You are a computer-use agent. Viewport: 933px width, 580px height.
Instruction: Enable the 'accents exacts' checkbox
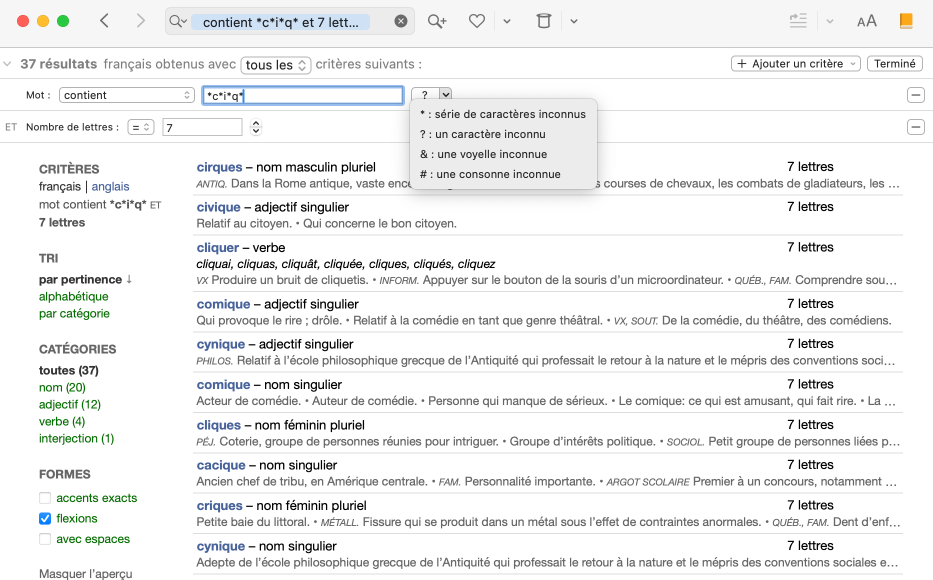point(44,497)
